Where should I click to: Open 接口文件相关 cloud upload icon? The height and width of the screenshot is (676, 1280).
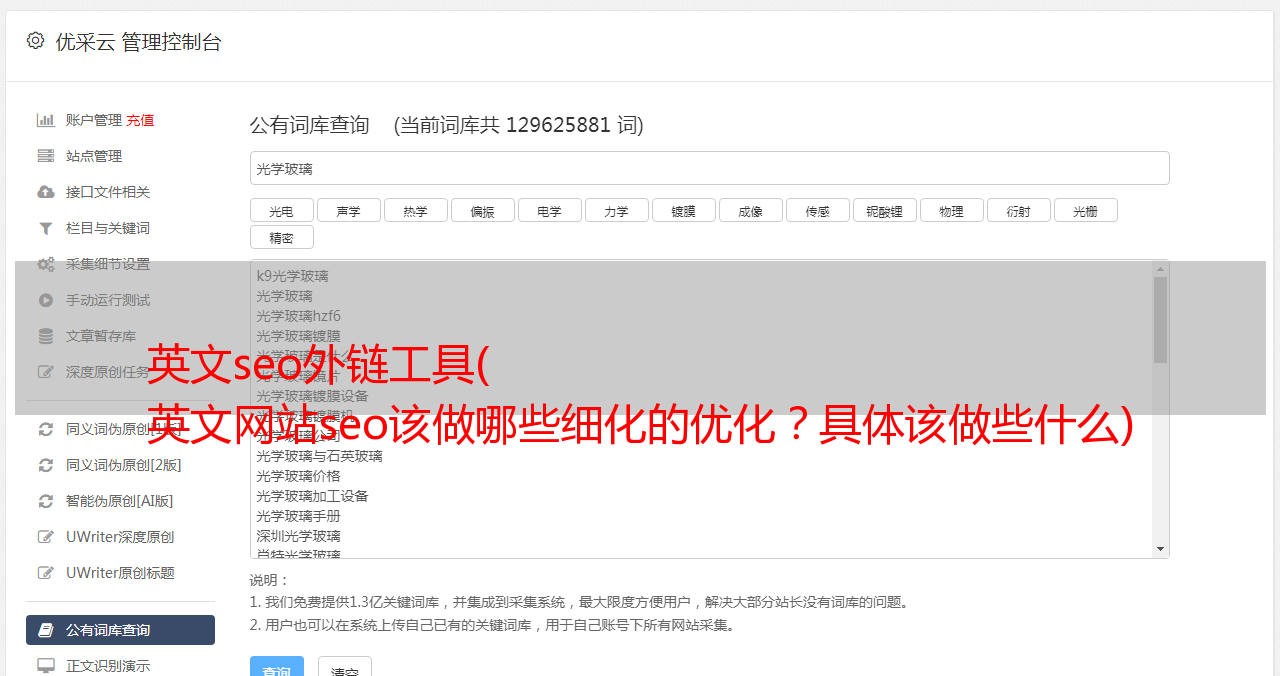[46, 192]
